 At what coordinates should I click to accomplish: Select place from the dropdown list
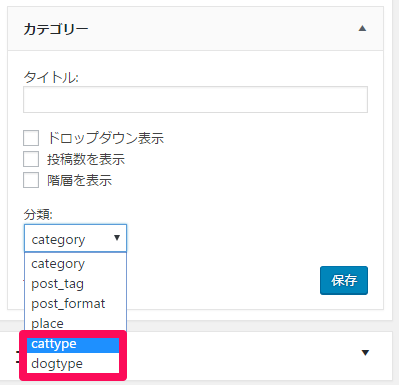pyautogui.click(x=75, y=323)
